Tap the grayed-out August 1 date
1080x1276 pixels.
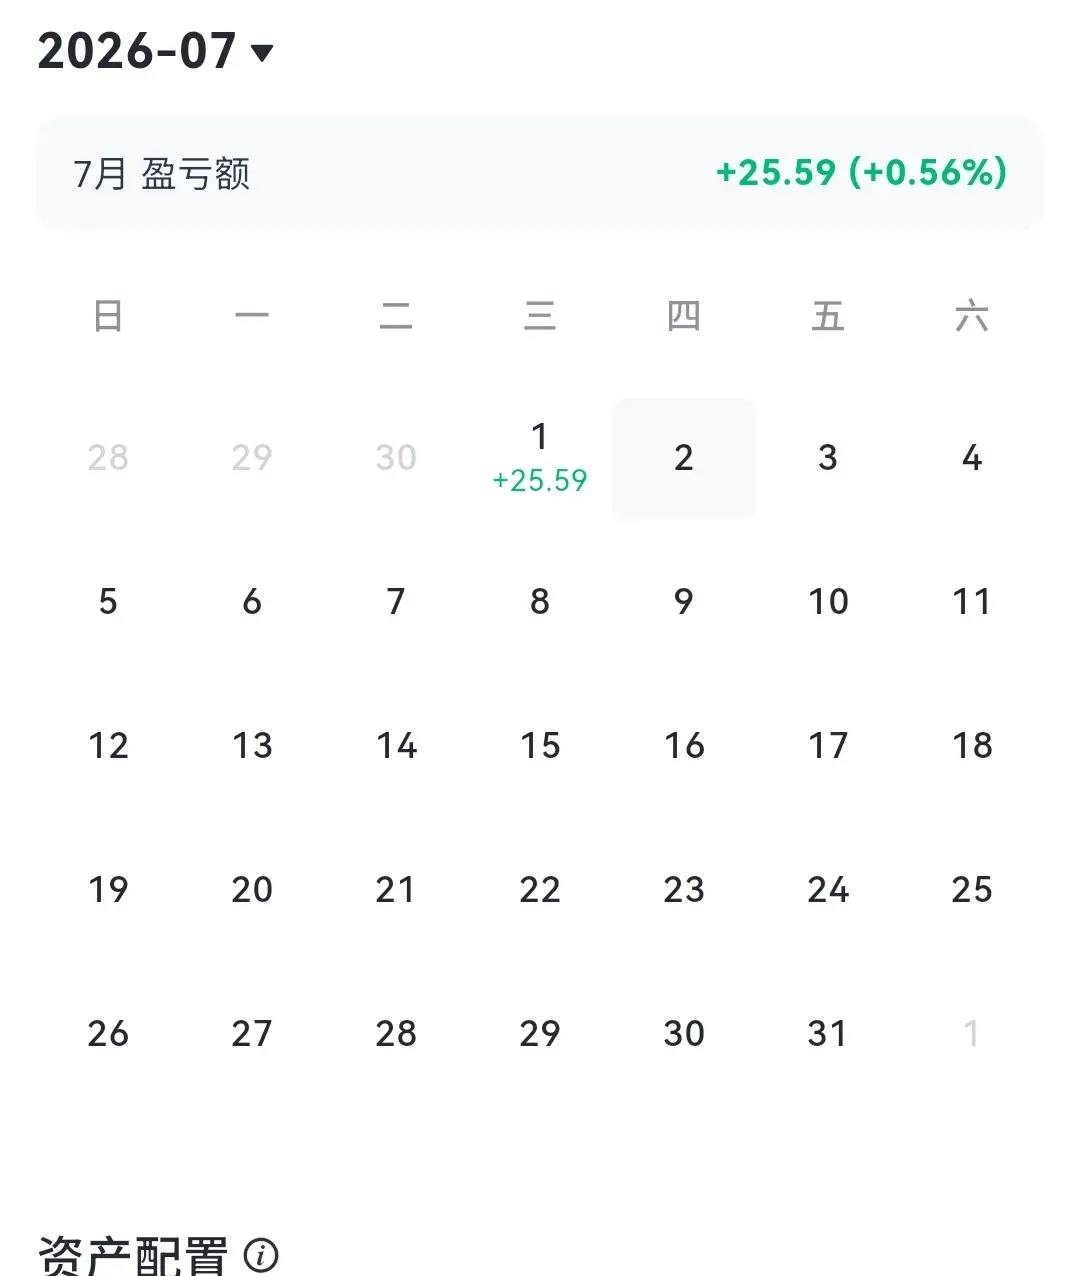[x=972, y=1034]
